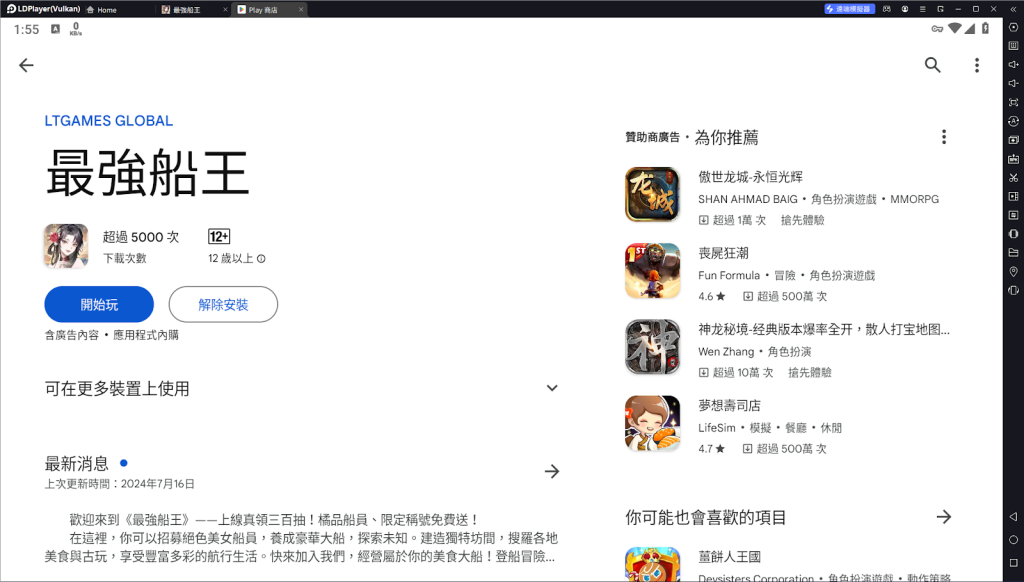The image size is (1024, 582).
Task: Open 你可能也會喜歡的項目 arrow
Action: [944, 517]
